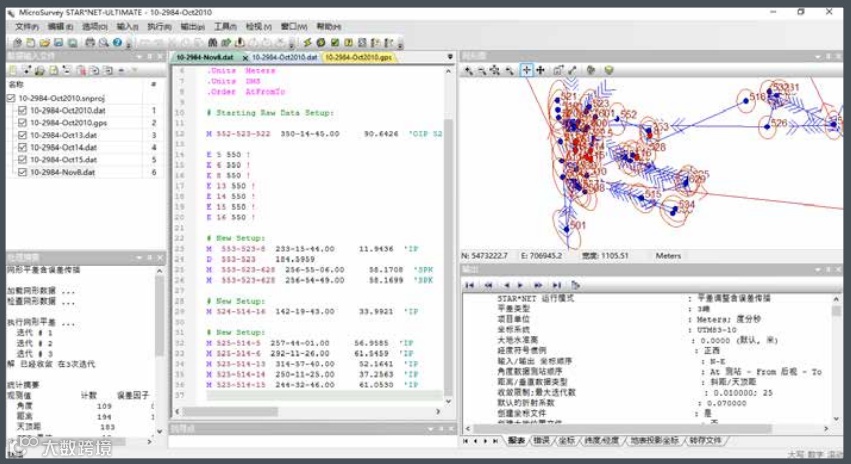Select the highlighted crosshair tool in plot toolbar
Image resolution: width=851 pixels, height=464 pixels.
pyautogui.click(x=526, y=70)
